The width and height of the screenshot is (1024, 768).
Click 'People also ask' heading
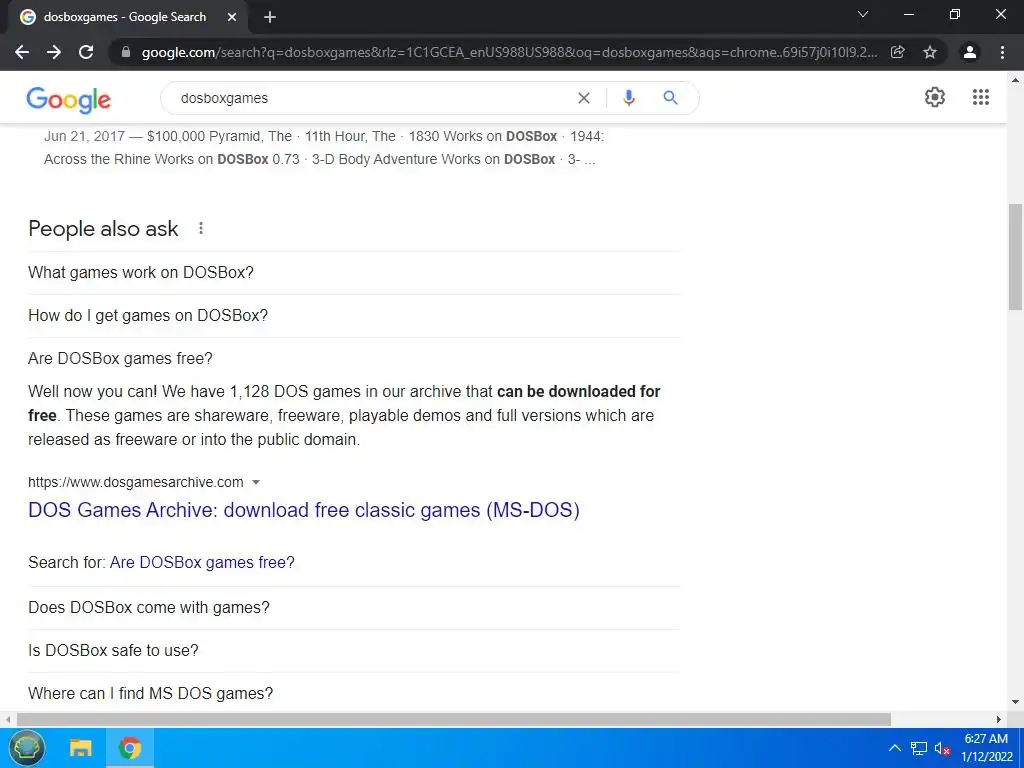tap(103, 229)
